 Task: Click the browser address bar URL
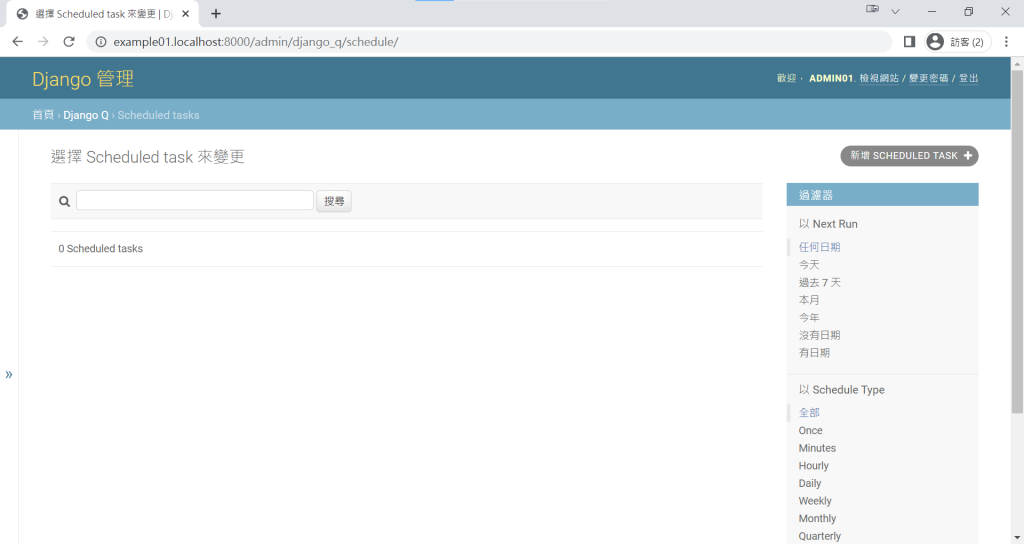256,42
